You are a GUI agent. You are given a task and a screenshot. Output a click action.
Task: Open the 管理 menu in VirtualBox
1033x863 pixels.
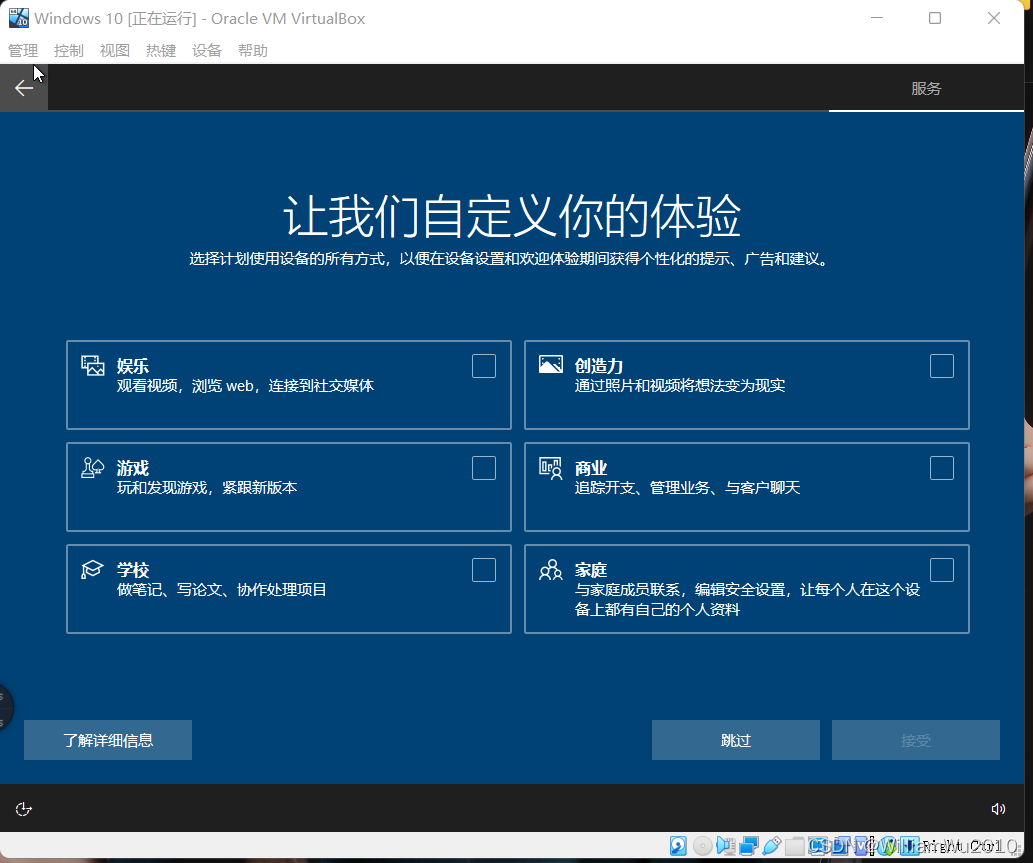(x=23, y=51)
